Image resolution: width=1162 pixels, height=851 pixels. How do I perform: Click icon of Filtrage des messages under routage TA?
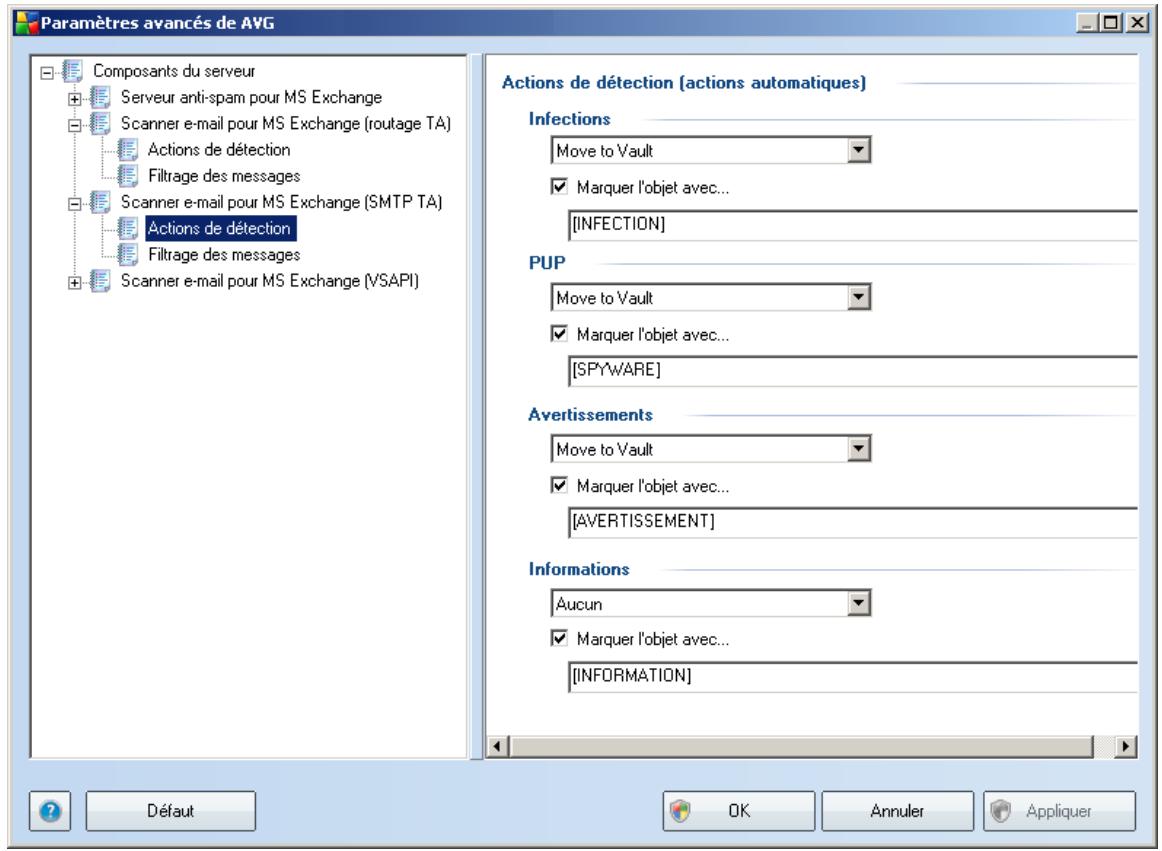click(x=127, y=176)
